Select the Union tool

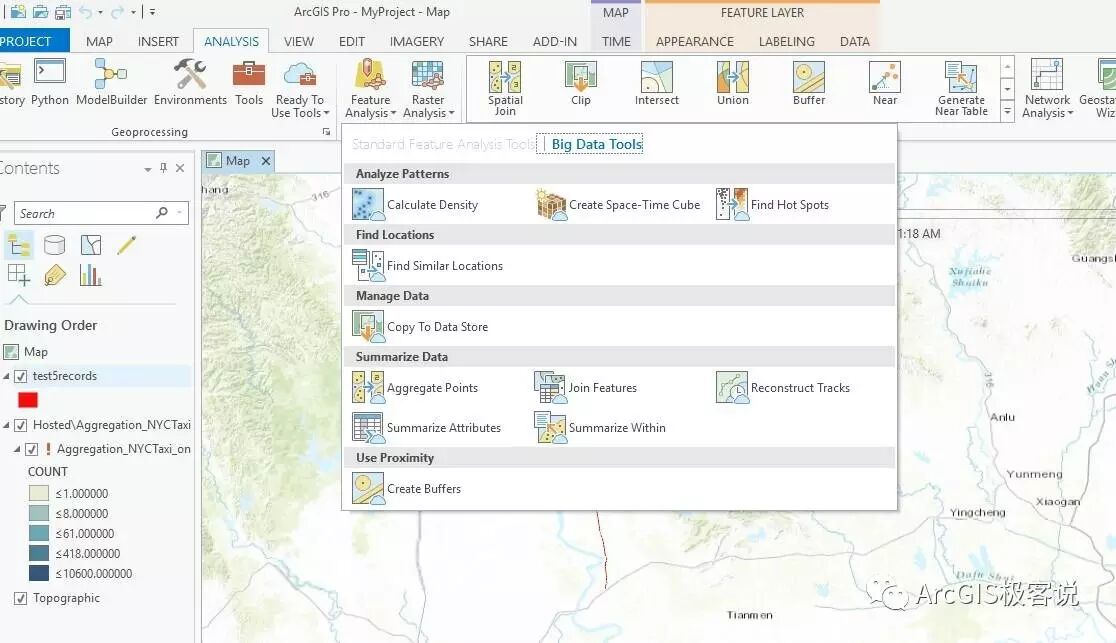click(x=732, y=84)
